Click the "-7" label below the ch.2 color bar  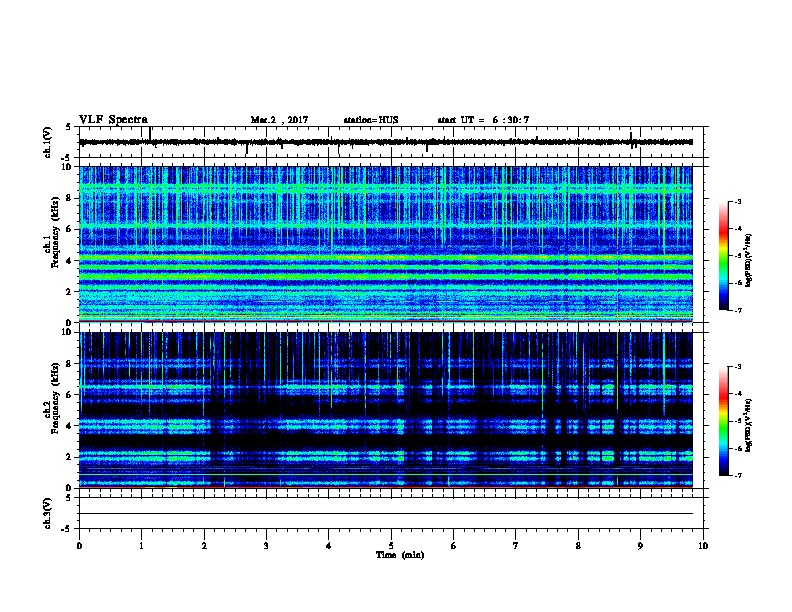coord(737,476)
